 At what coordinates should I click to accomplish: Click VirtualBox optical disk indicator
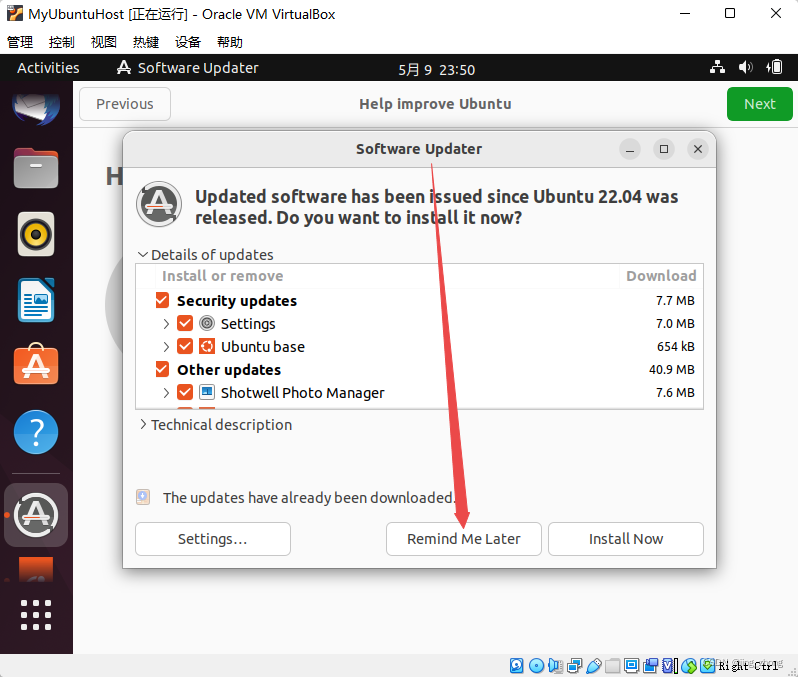pos(536,665)
